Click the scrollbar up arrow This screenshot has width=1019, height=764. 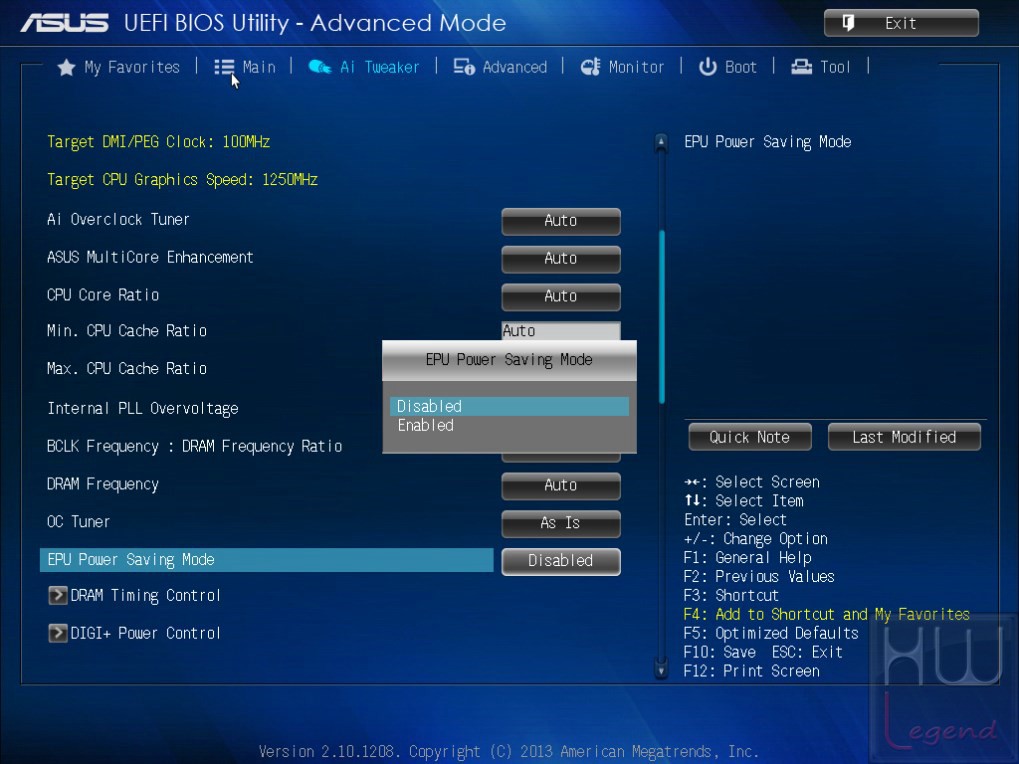click(661, 142)
